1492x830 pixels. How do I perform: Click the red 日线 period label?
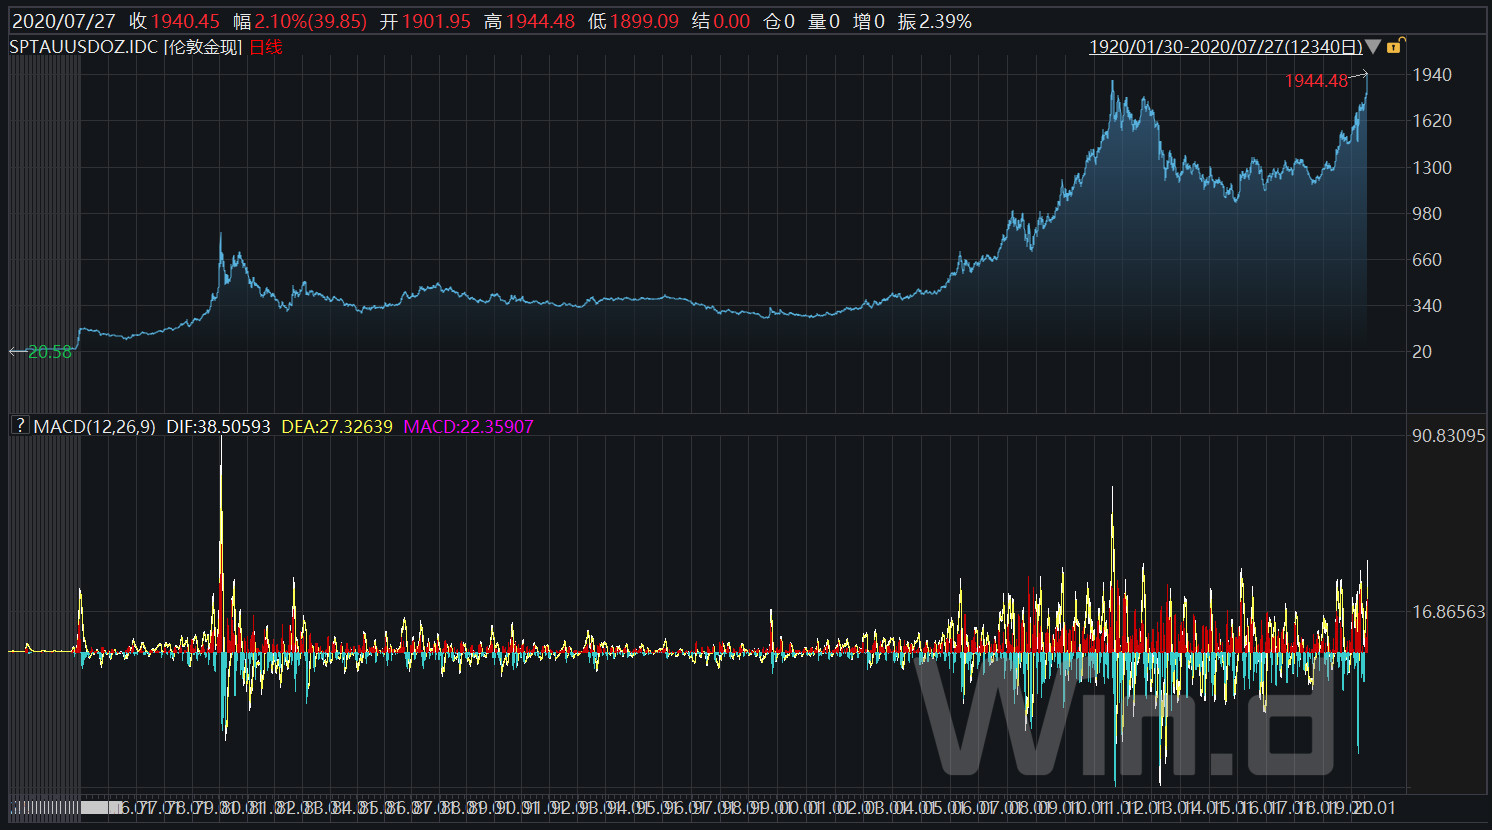pyautogui.click(x=266, y=47)
